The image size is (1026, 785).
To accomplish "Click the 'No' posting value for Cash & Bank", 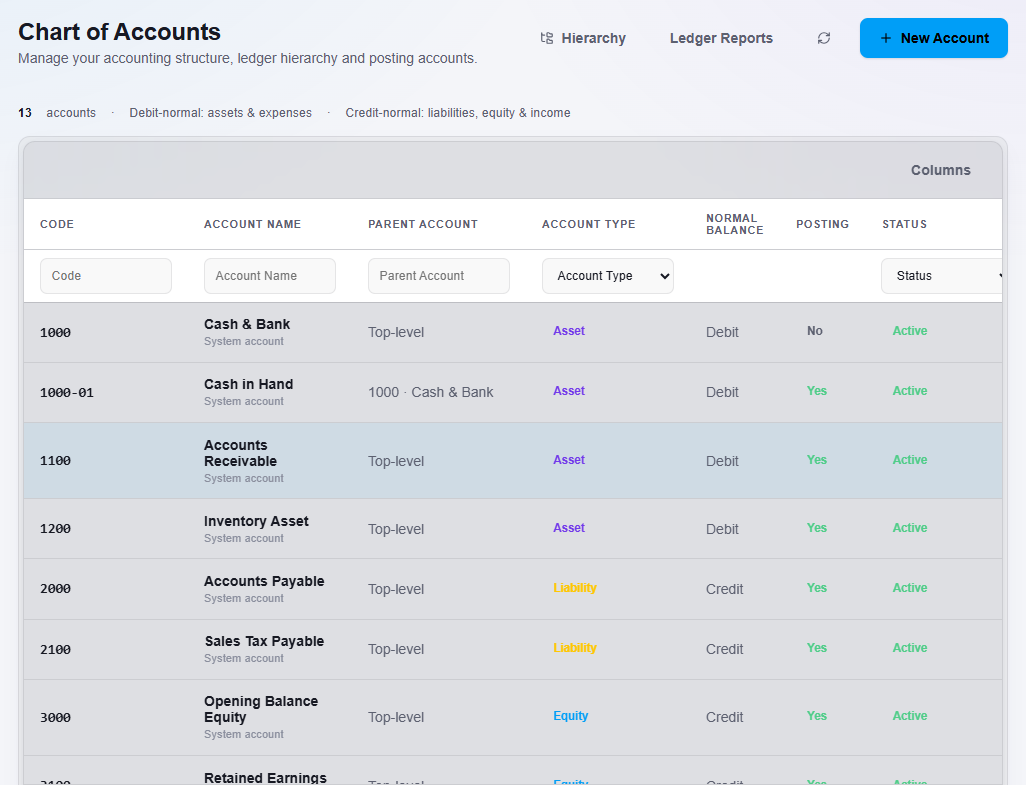I will [815, 331].
